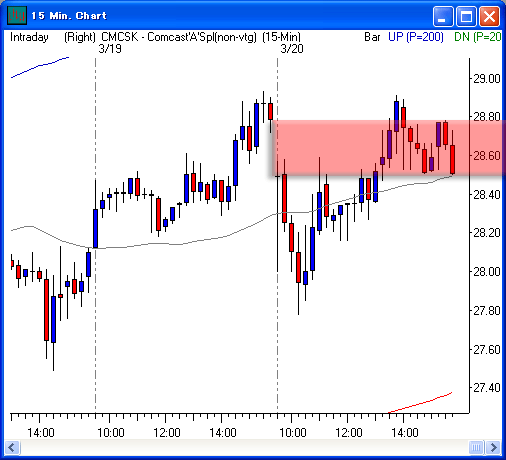This screenshot has height=460, width=506.
Task: Click the red lower band line
Action: [x=420, y=403]
